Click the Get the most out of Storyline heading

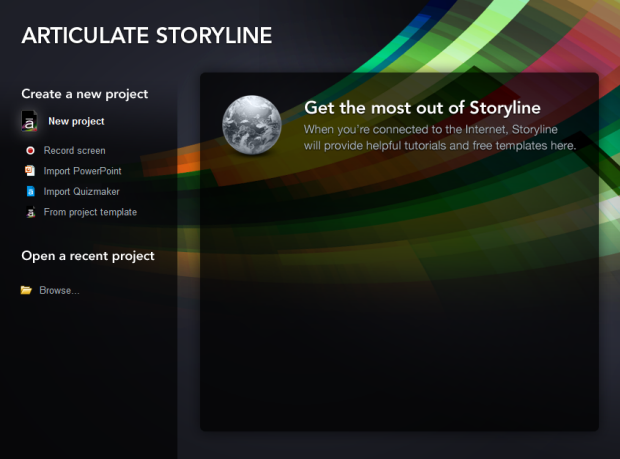[422, 108]
